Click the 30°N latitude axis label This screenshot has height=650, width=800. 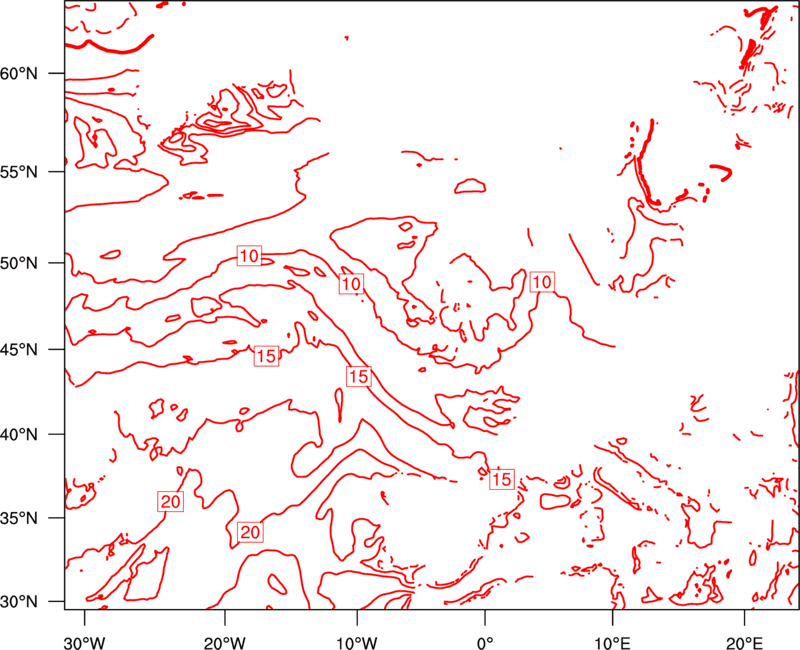pyautogui.click(x=19, y=602)
